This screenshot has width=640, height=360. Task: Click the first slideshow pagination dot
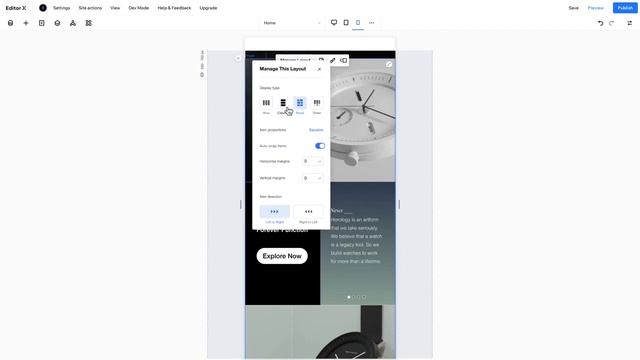[x=349, y=297]
